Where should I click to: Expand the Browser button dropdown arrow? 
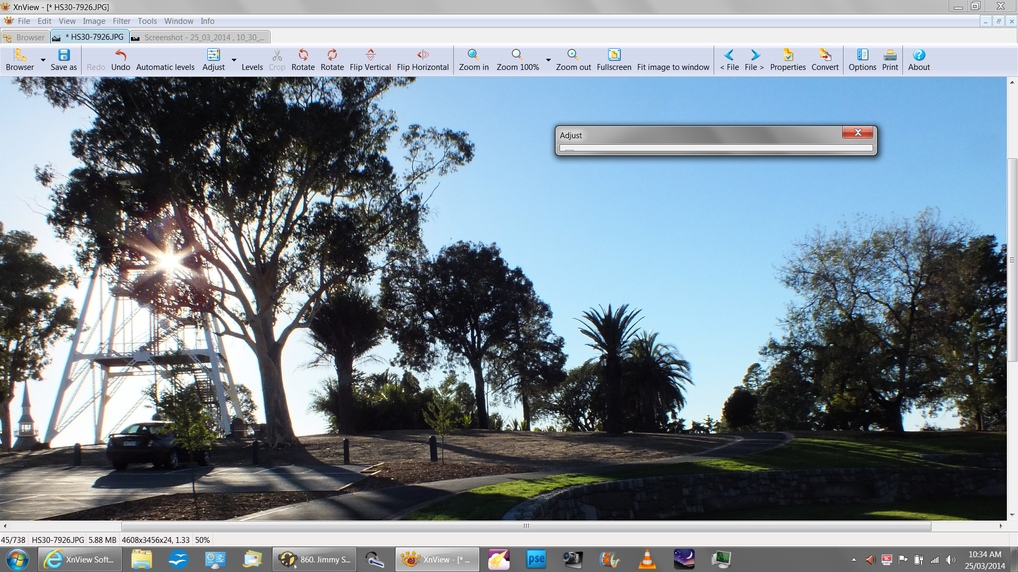43,61
